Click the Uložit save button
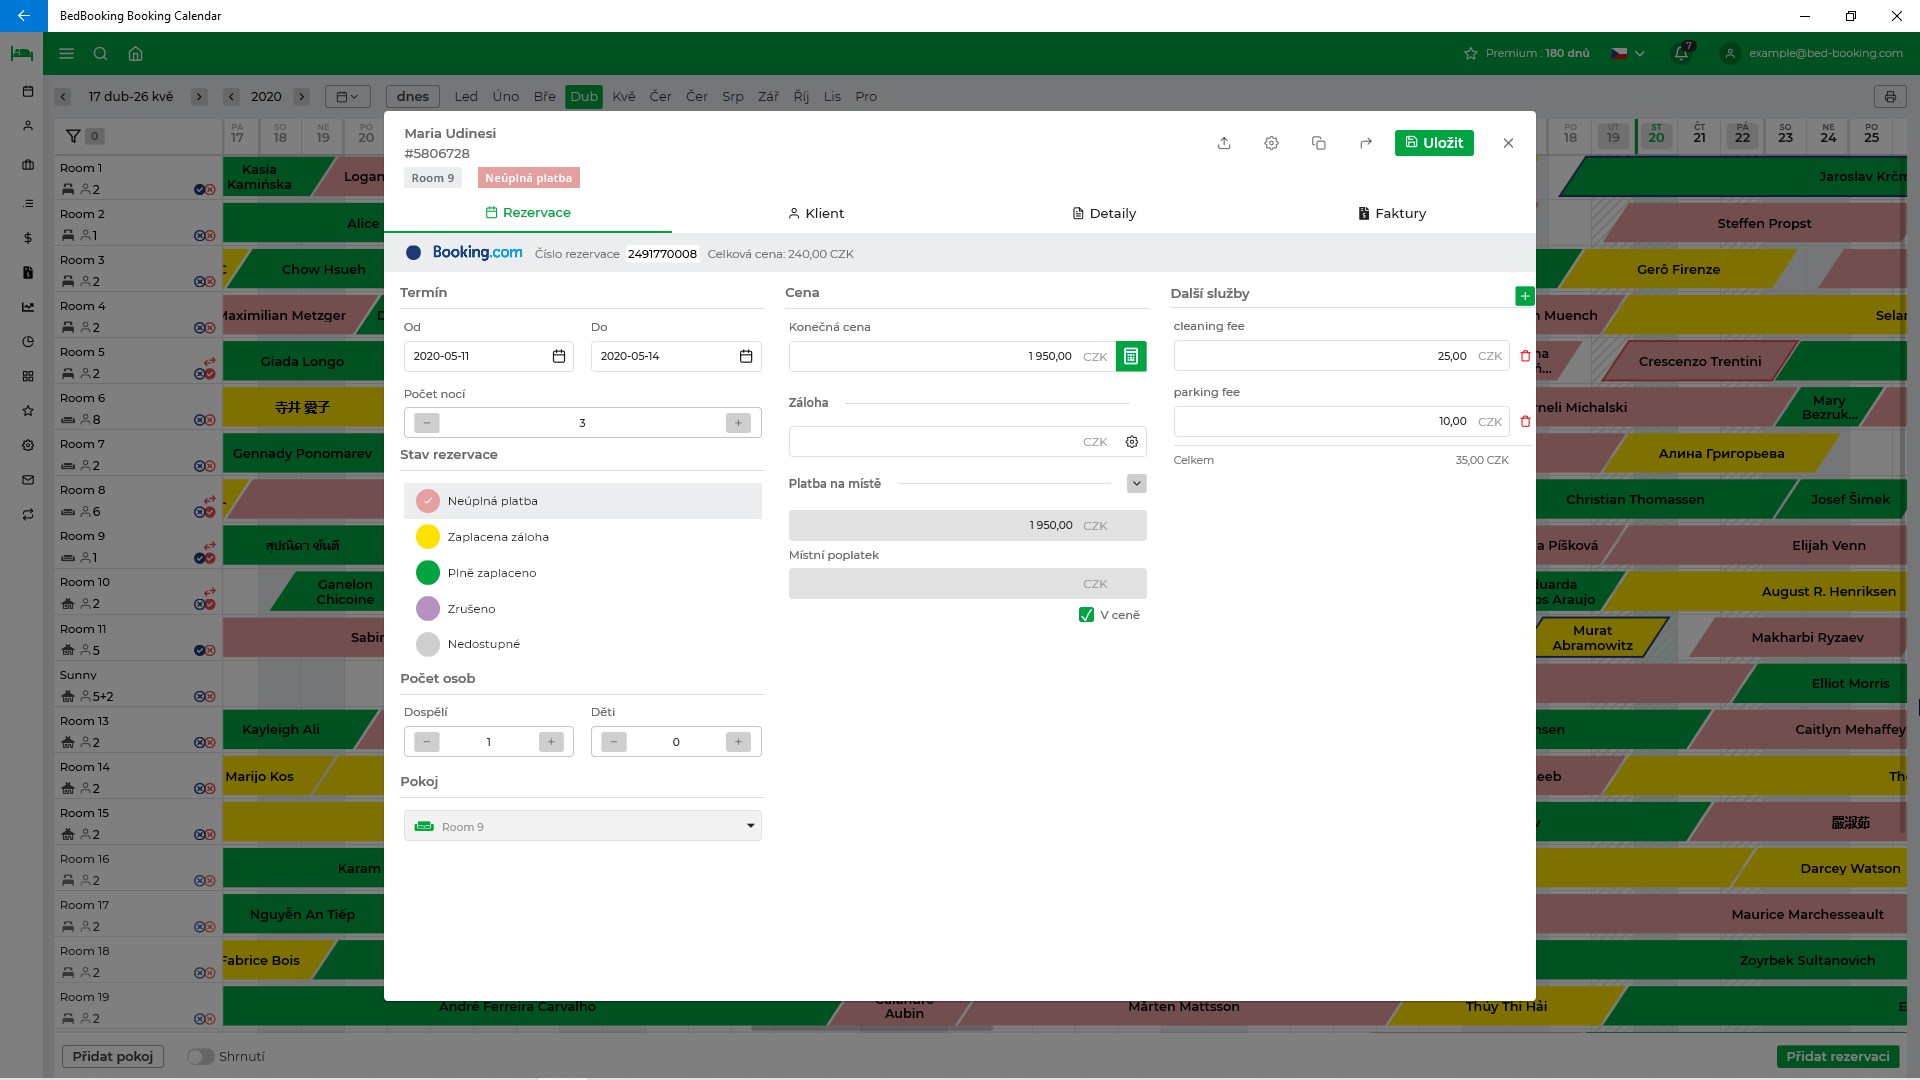Image resolution: width=1920 pixels, height=1080 pixels. pos(1434,143)
